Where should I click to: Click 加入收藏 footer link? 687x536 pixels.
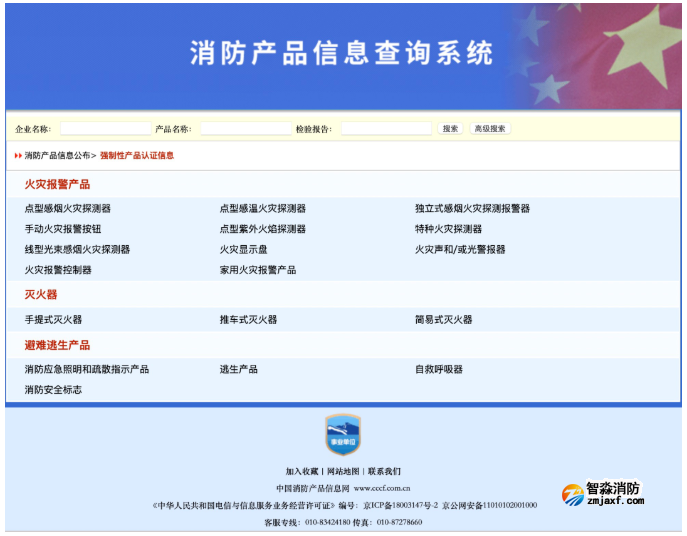coord(301,471)
